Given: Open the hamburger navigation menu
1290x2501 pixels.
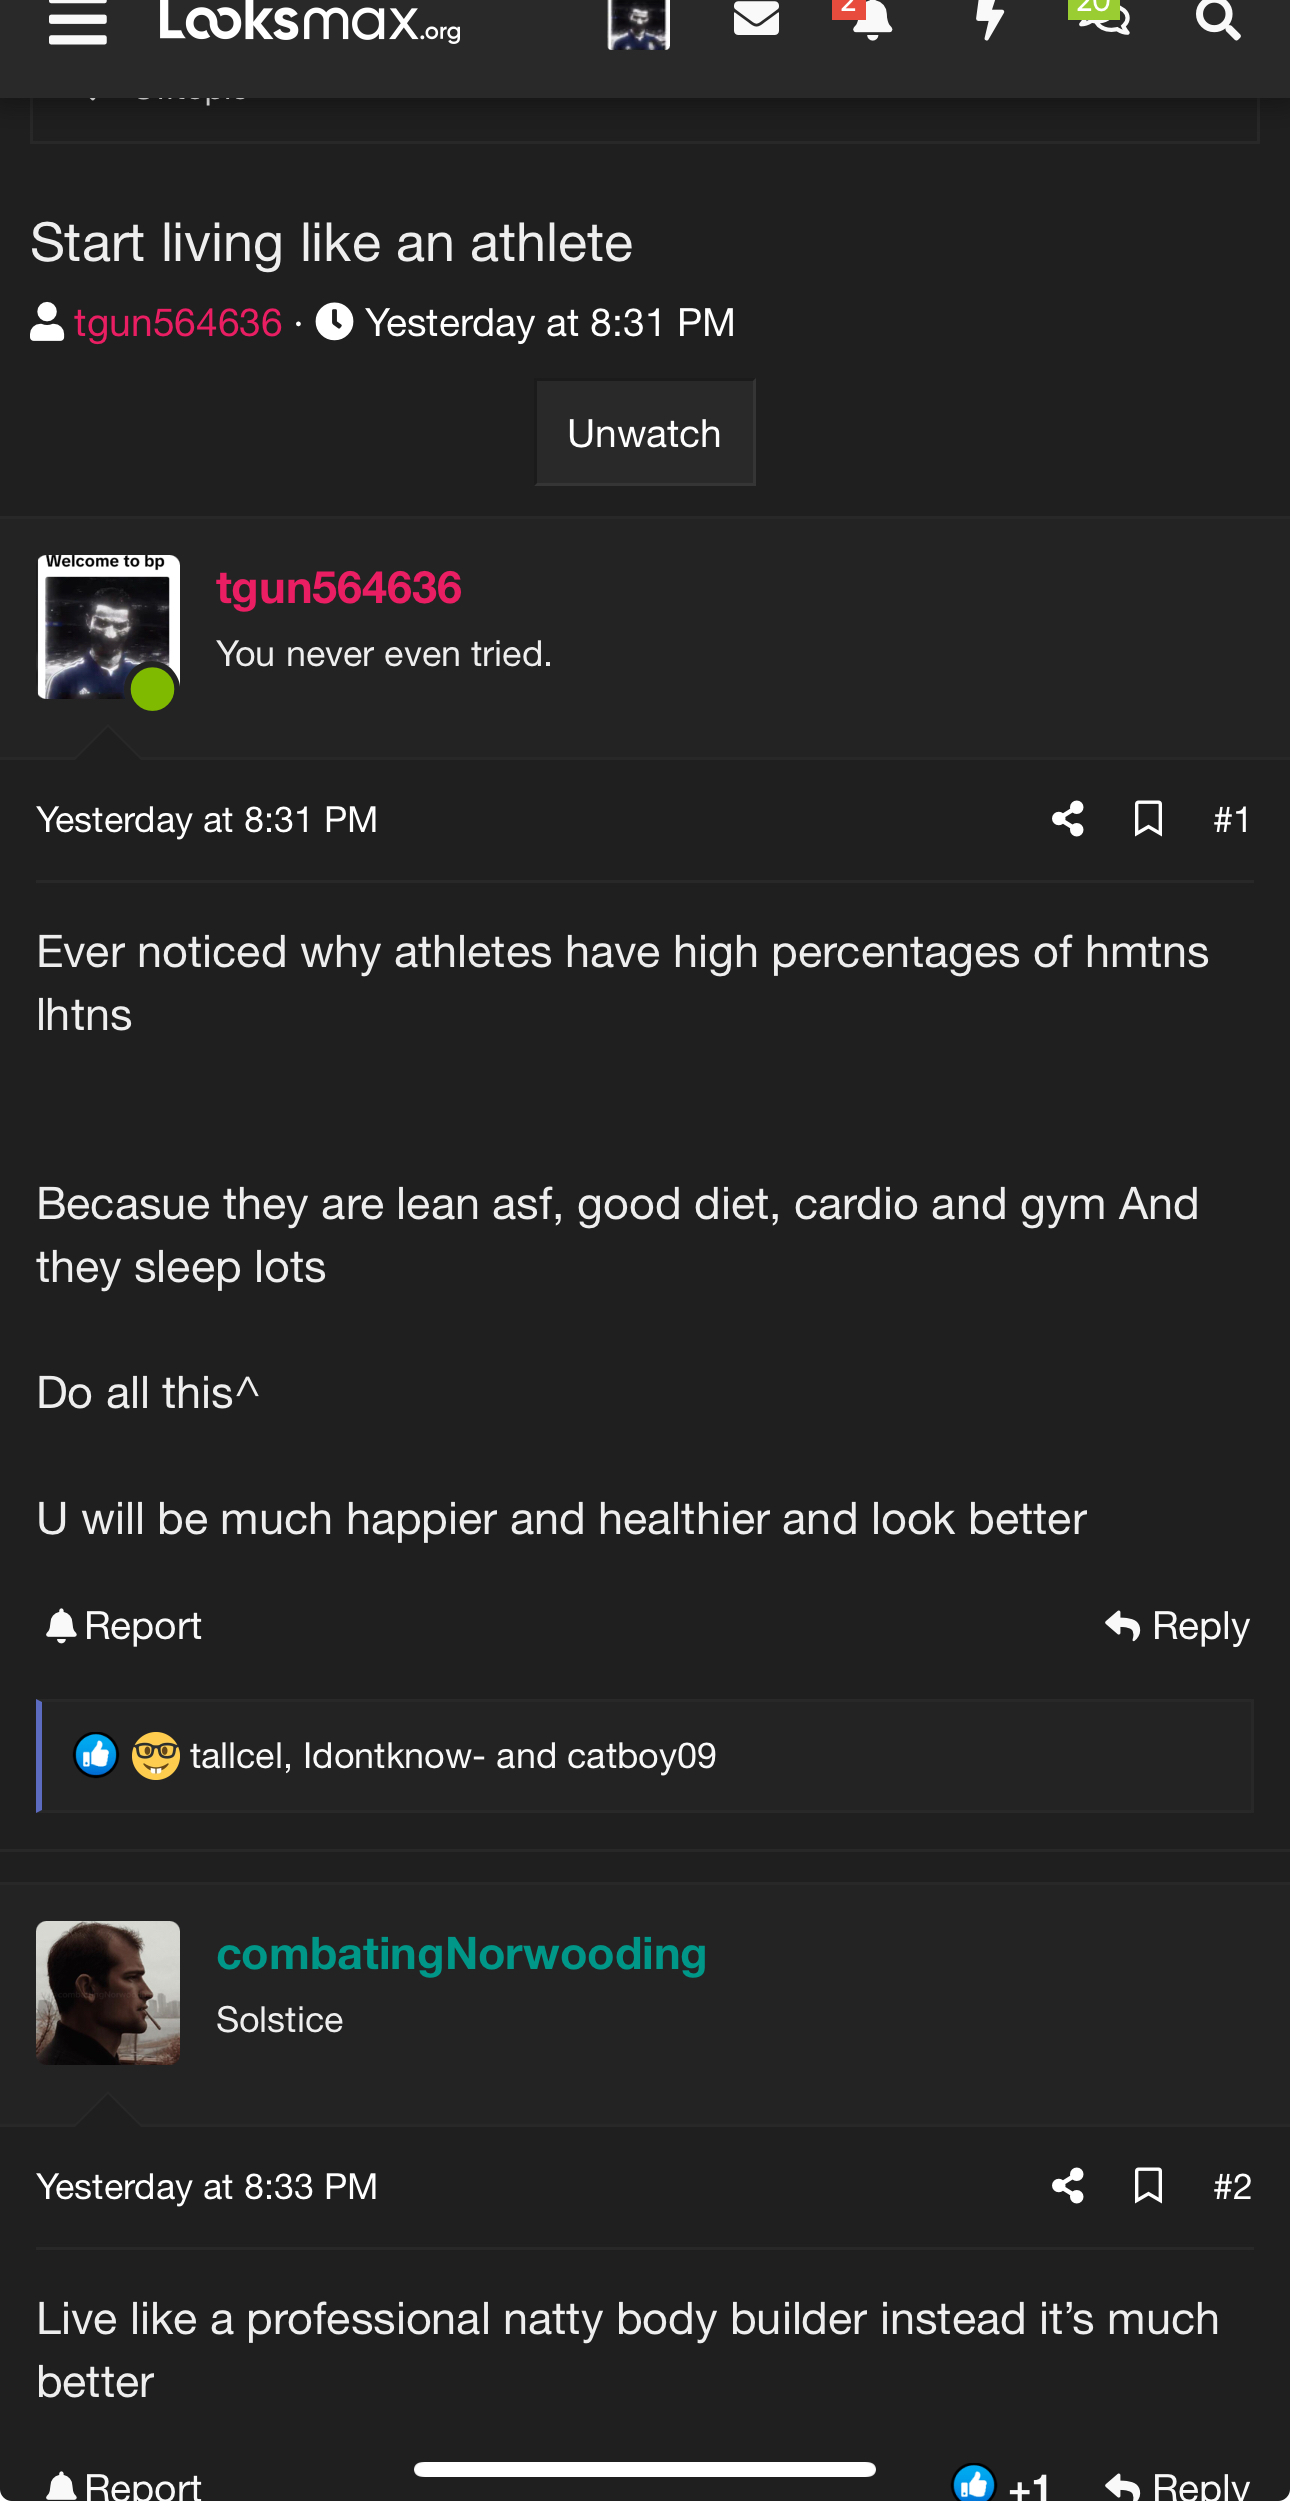Looking at the screenshot, I should coord(77,22).
